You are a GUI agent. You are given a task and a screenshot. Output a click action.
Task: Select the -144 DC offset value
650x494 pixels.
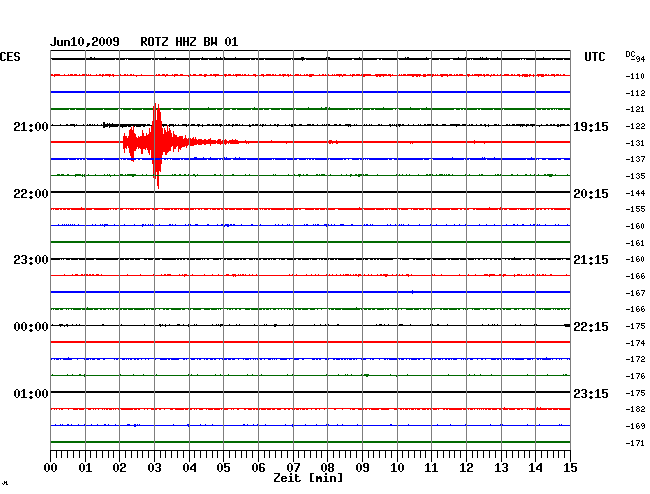[x=635, y=193]
